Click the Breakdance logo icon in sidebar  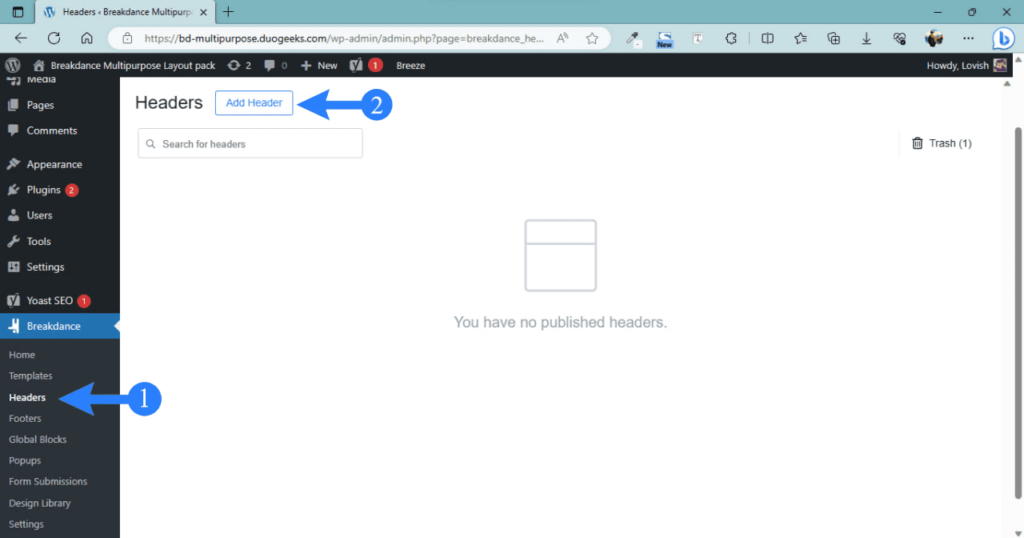(14, 326)
